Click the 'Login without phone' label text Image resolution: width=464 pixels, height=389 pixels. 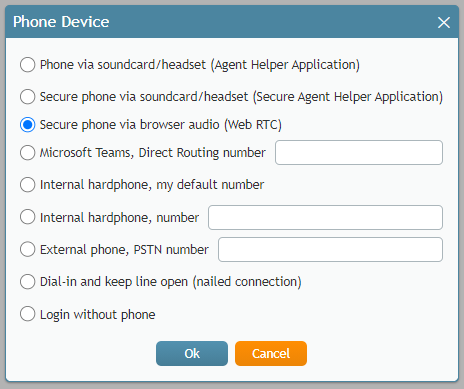(x=98, y=314)
